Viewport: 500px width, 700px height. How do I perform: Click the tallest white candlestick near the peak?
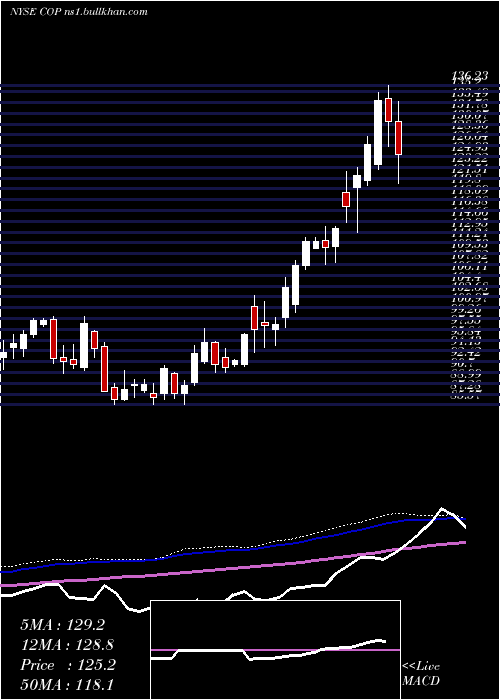(378, 133)
